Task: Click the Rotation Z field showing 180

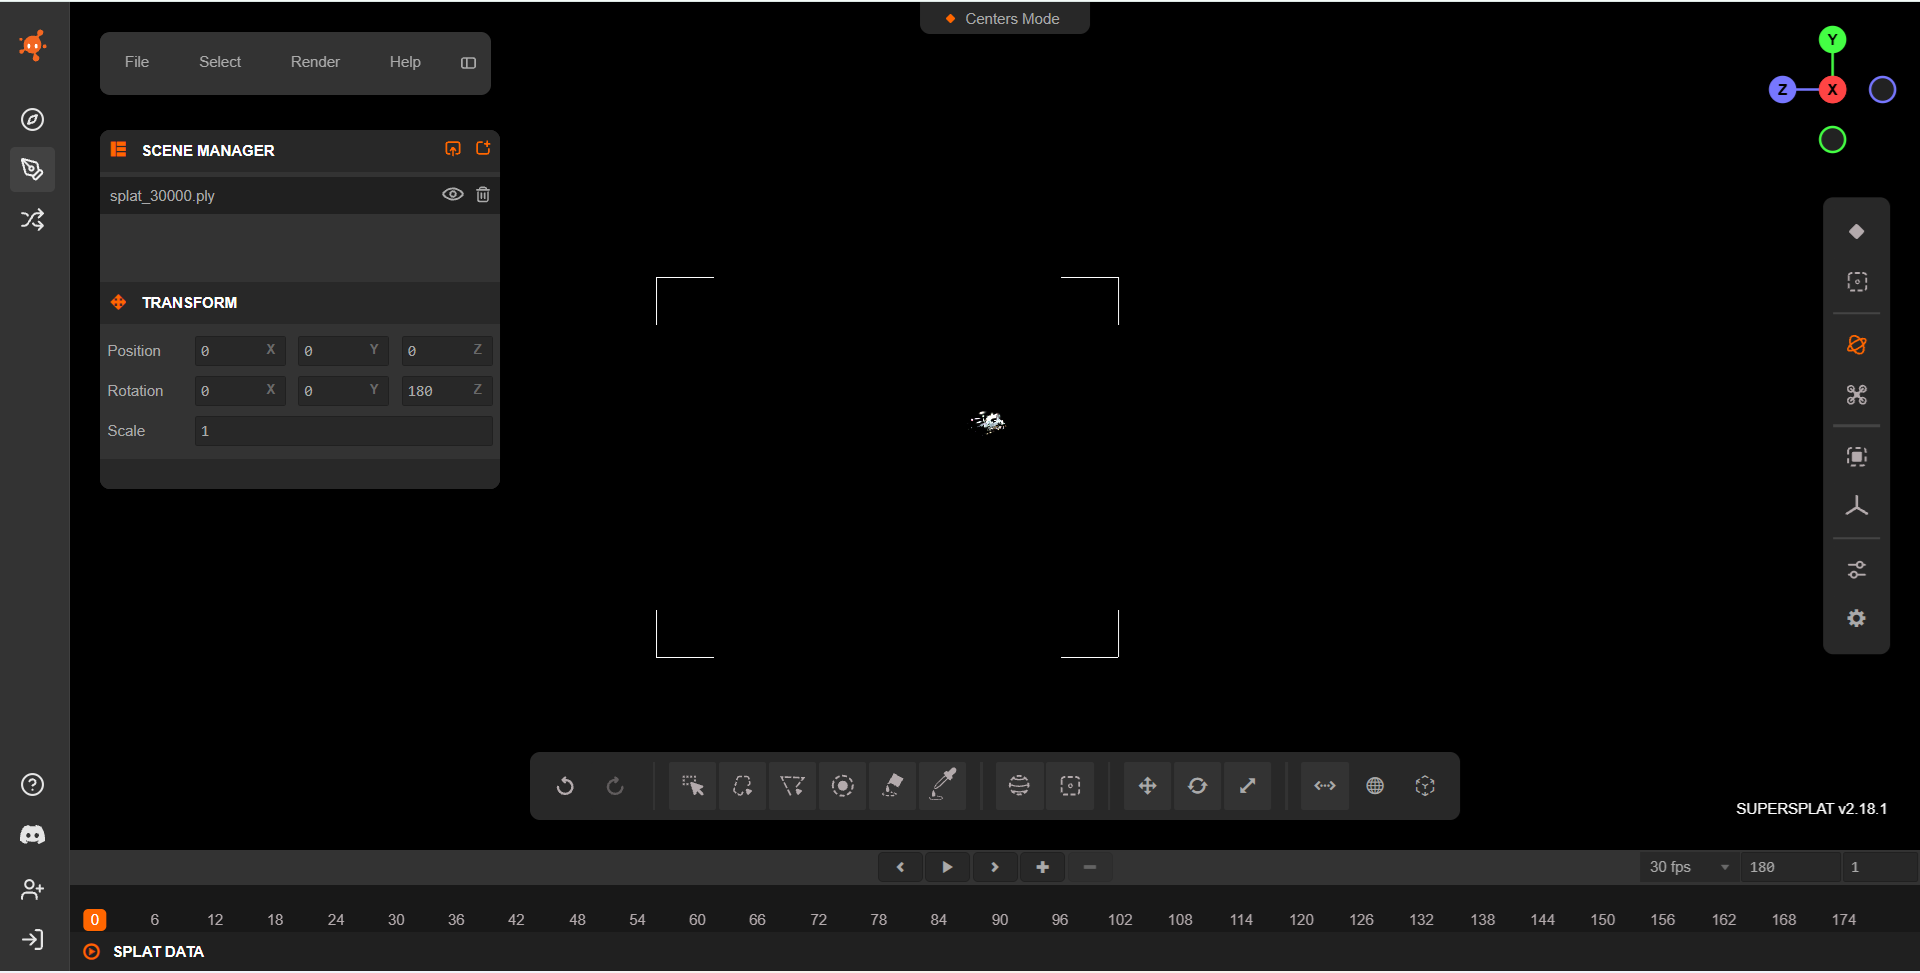Action: (x=446, y=391)
